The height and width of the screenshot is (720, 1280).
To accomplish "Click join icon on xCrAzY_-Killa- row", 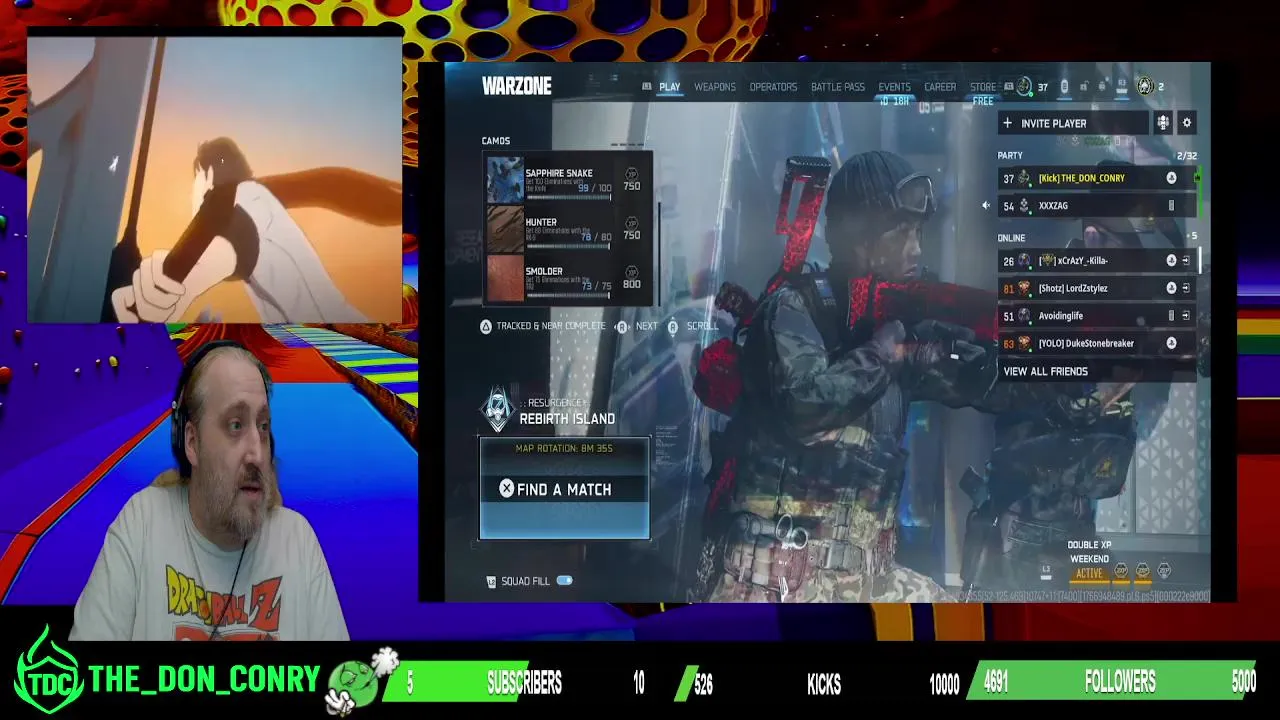I will click(x=1186, y=261).
